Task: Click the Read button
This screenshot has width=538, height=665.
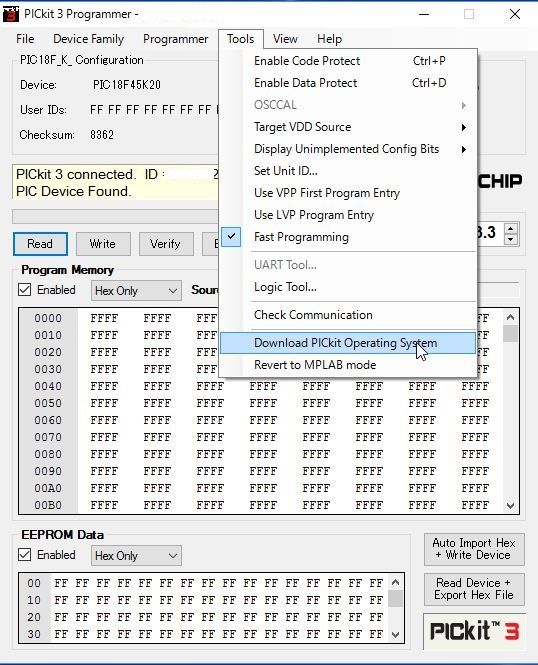Action: coord(40,244)
